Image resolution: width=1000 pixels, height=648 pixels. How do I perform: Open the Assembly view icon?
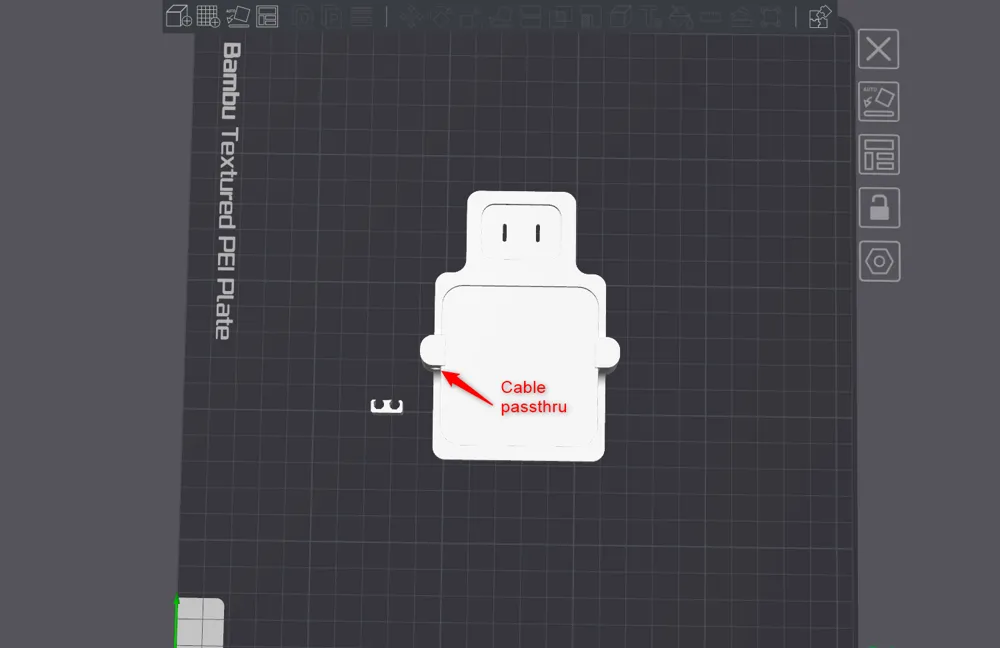pyautogui.click(x=820, y=16)
